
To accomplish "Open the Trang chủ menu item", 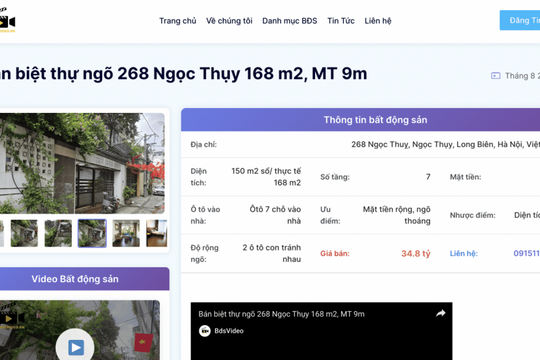I will click(177, 21).
